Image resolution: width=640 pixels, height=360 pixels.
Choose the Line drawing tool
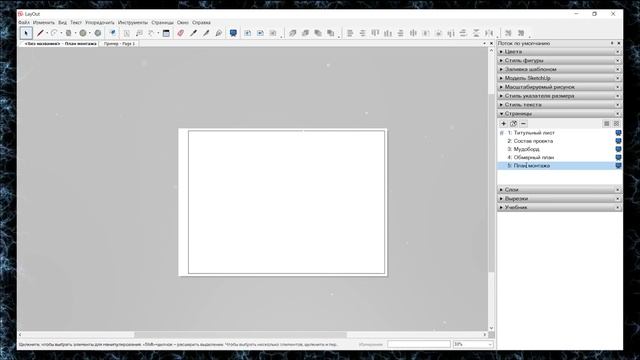pos(40,33)
